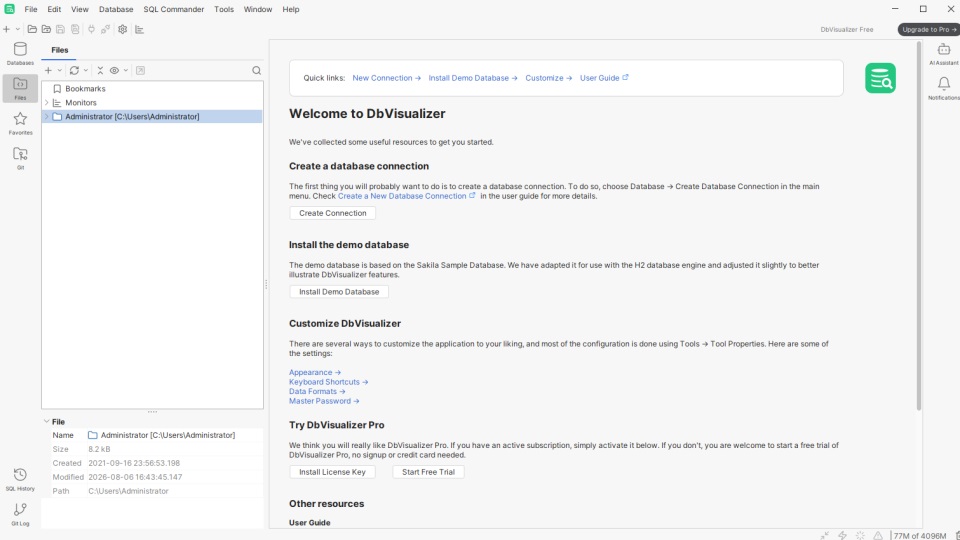Click the welcome page vertical scrollbar
The image size is (960, 540).
918,225
